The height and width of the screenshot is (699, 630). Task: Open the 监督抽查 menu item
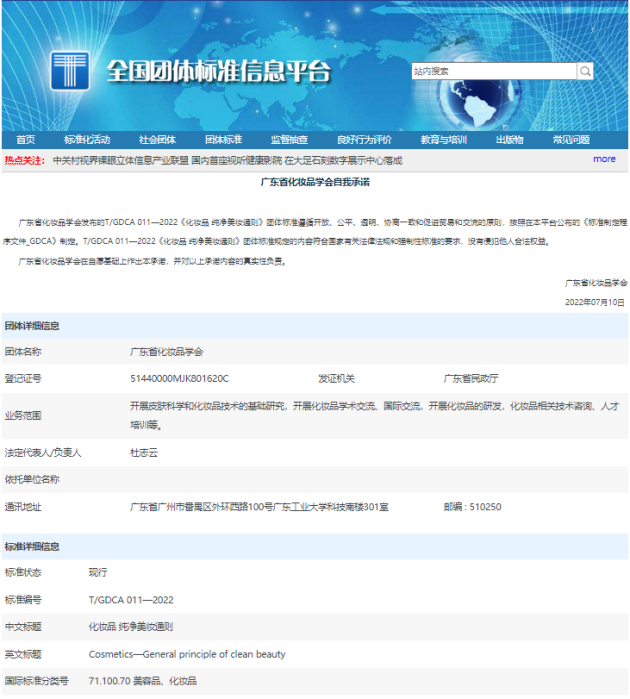pyautogui.click(x=289, y=140)
